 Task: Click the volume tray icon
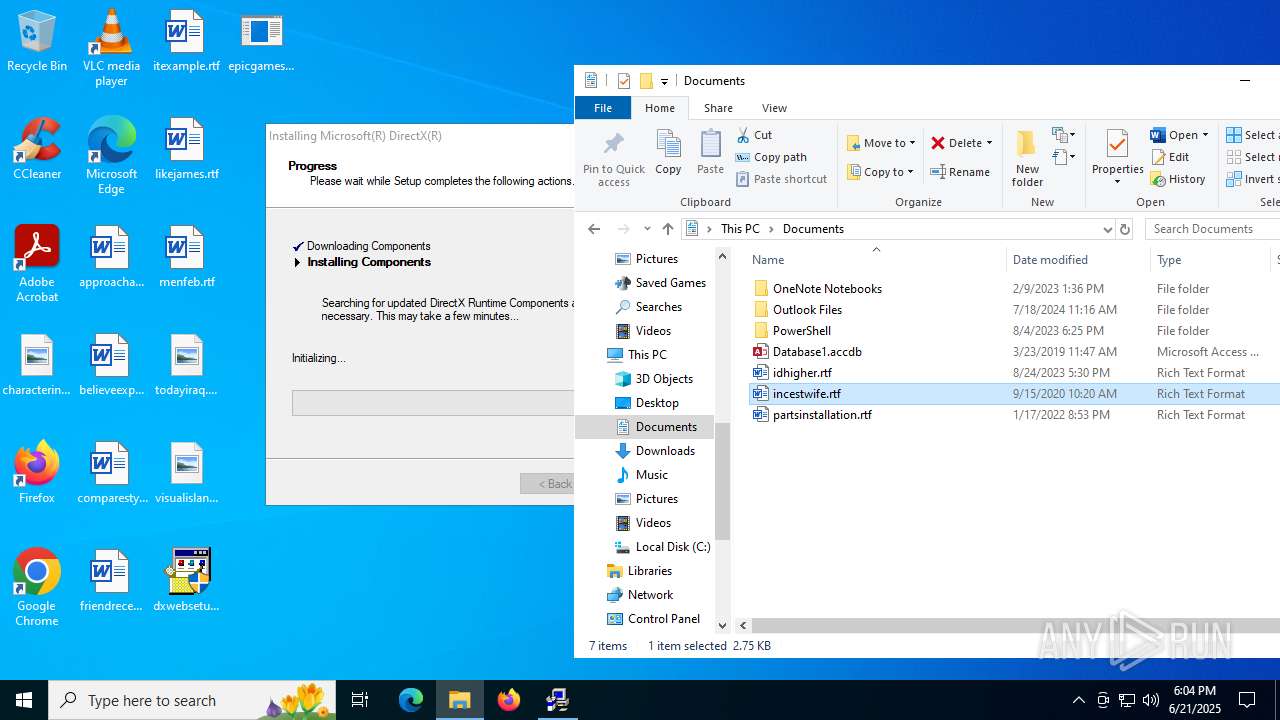click(1151, 700)
